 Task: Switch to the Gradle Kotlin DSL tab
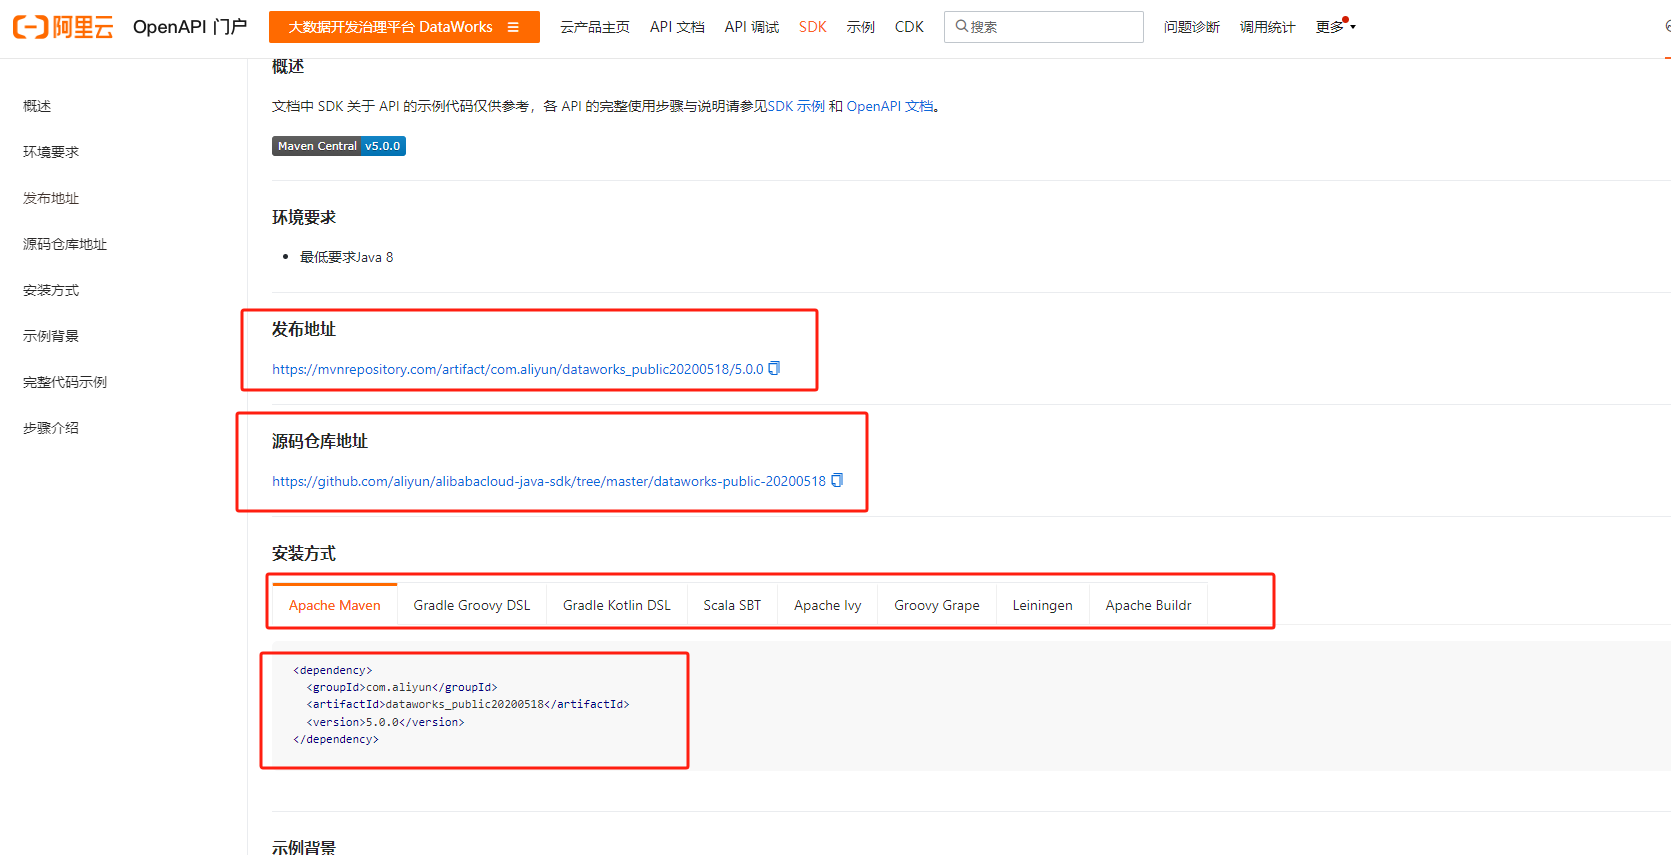[x=617, y=605]
